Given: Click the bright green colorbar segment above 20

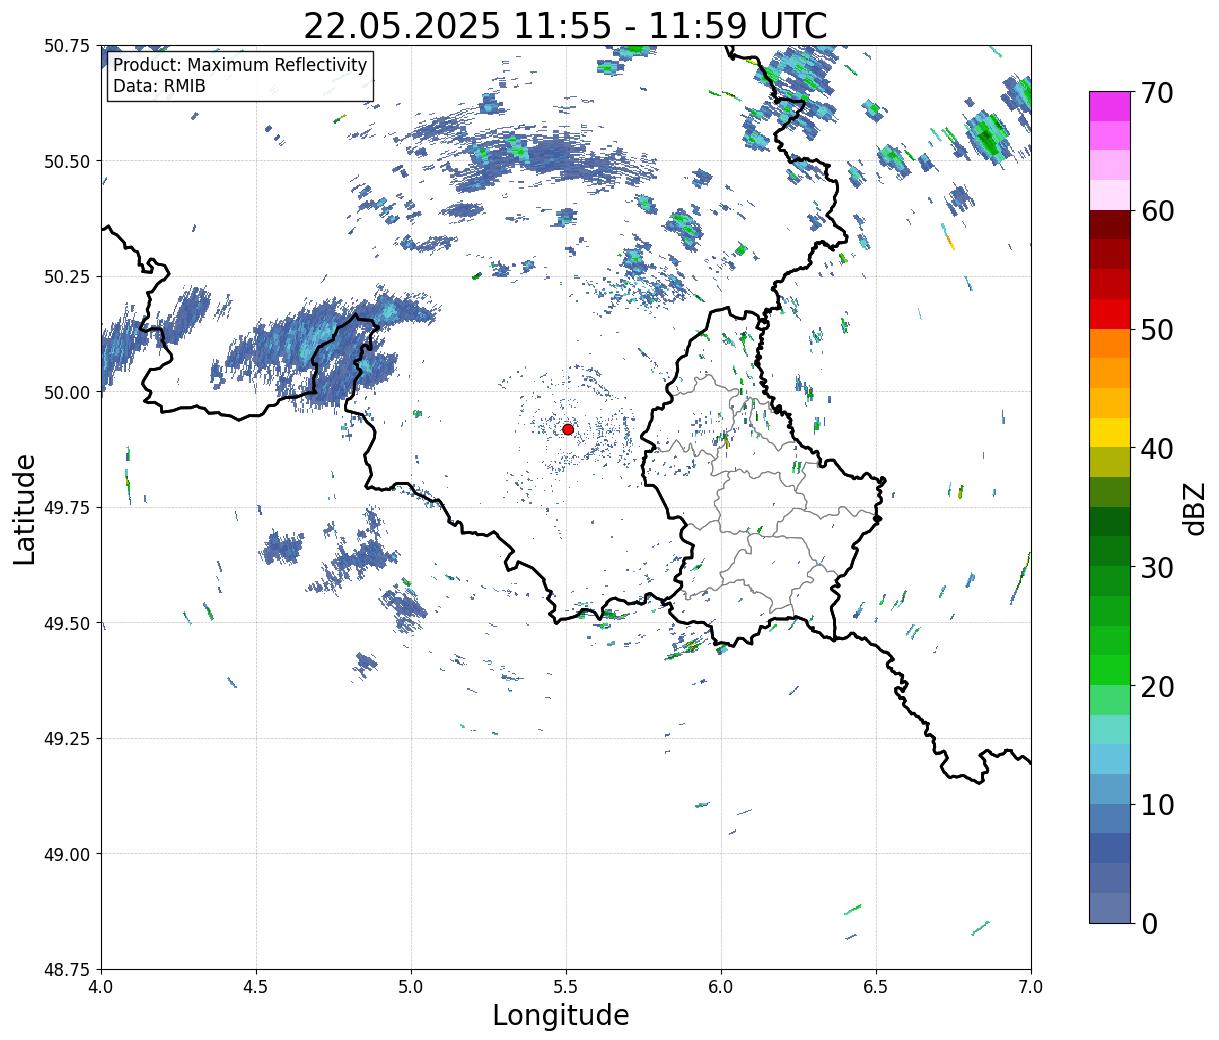Looking at the screenshot, I should coord(1109,670).
